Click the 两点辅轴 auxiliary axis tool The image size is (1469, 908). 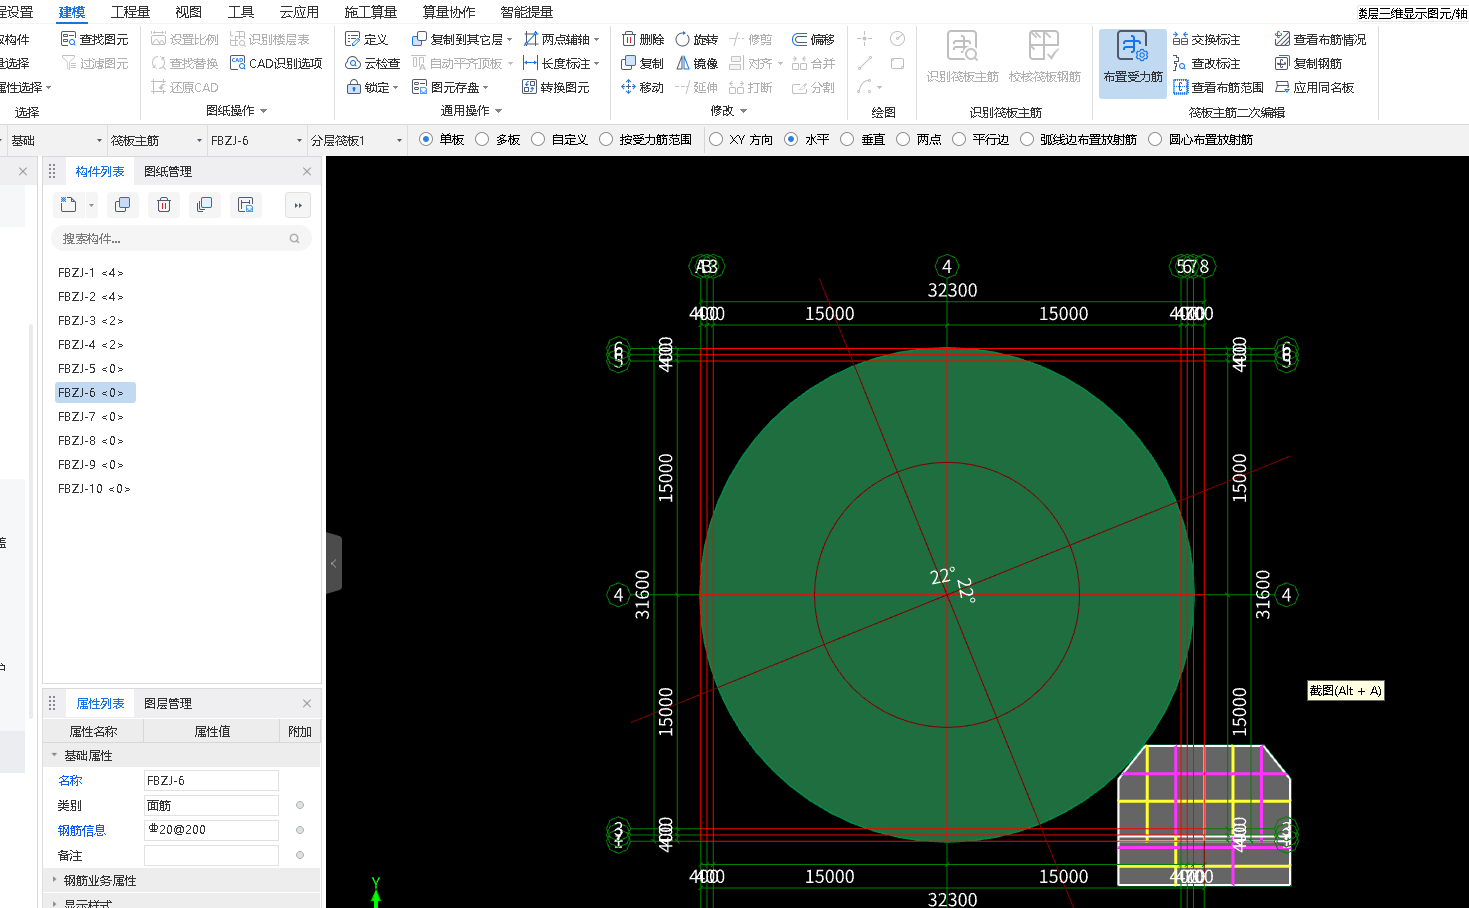point(561,39)
